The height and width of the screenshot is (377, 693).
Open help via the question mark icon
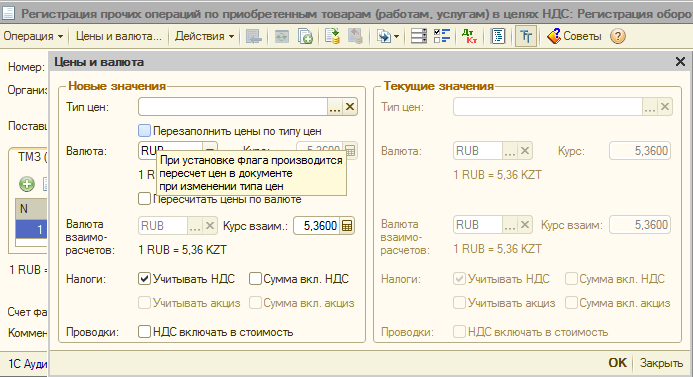[618, 36]
